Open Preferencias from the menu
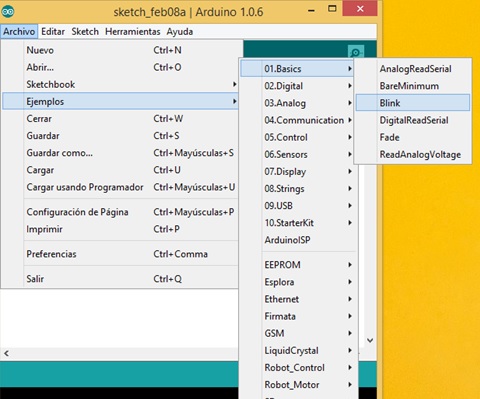480x399 pixels. [120, 254]
